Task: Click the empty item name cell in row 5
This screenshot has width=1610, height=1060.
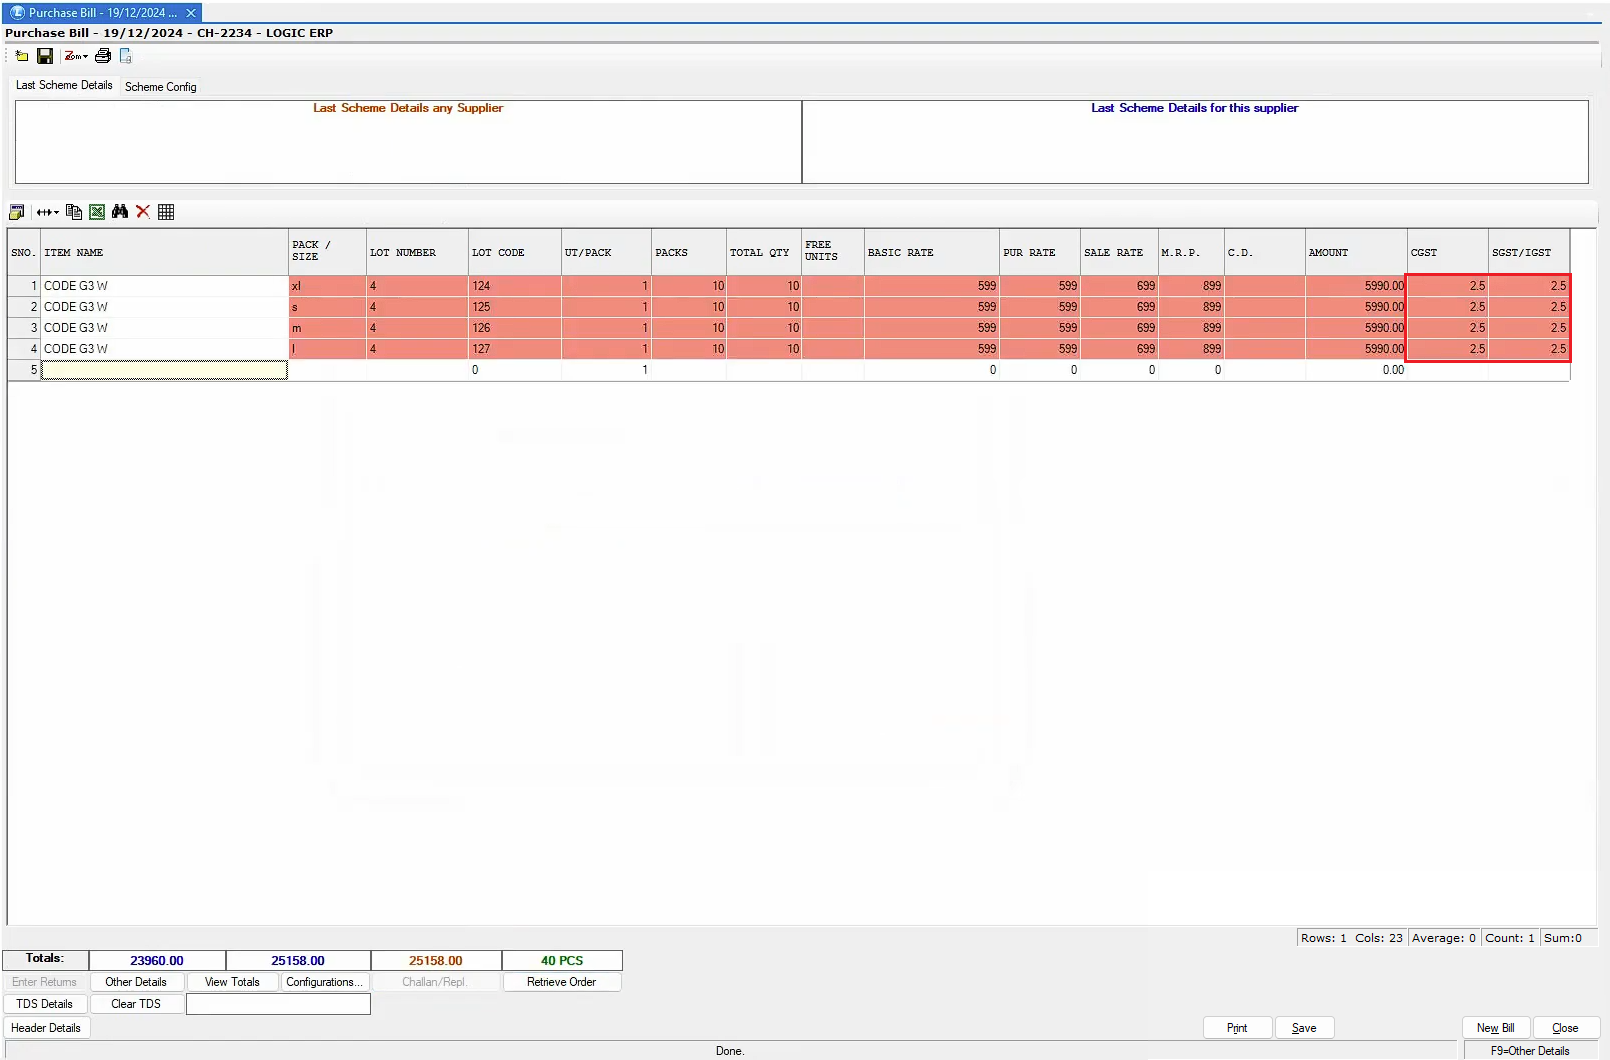Action: (164, 370)
